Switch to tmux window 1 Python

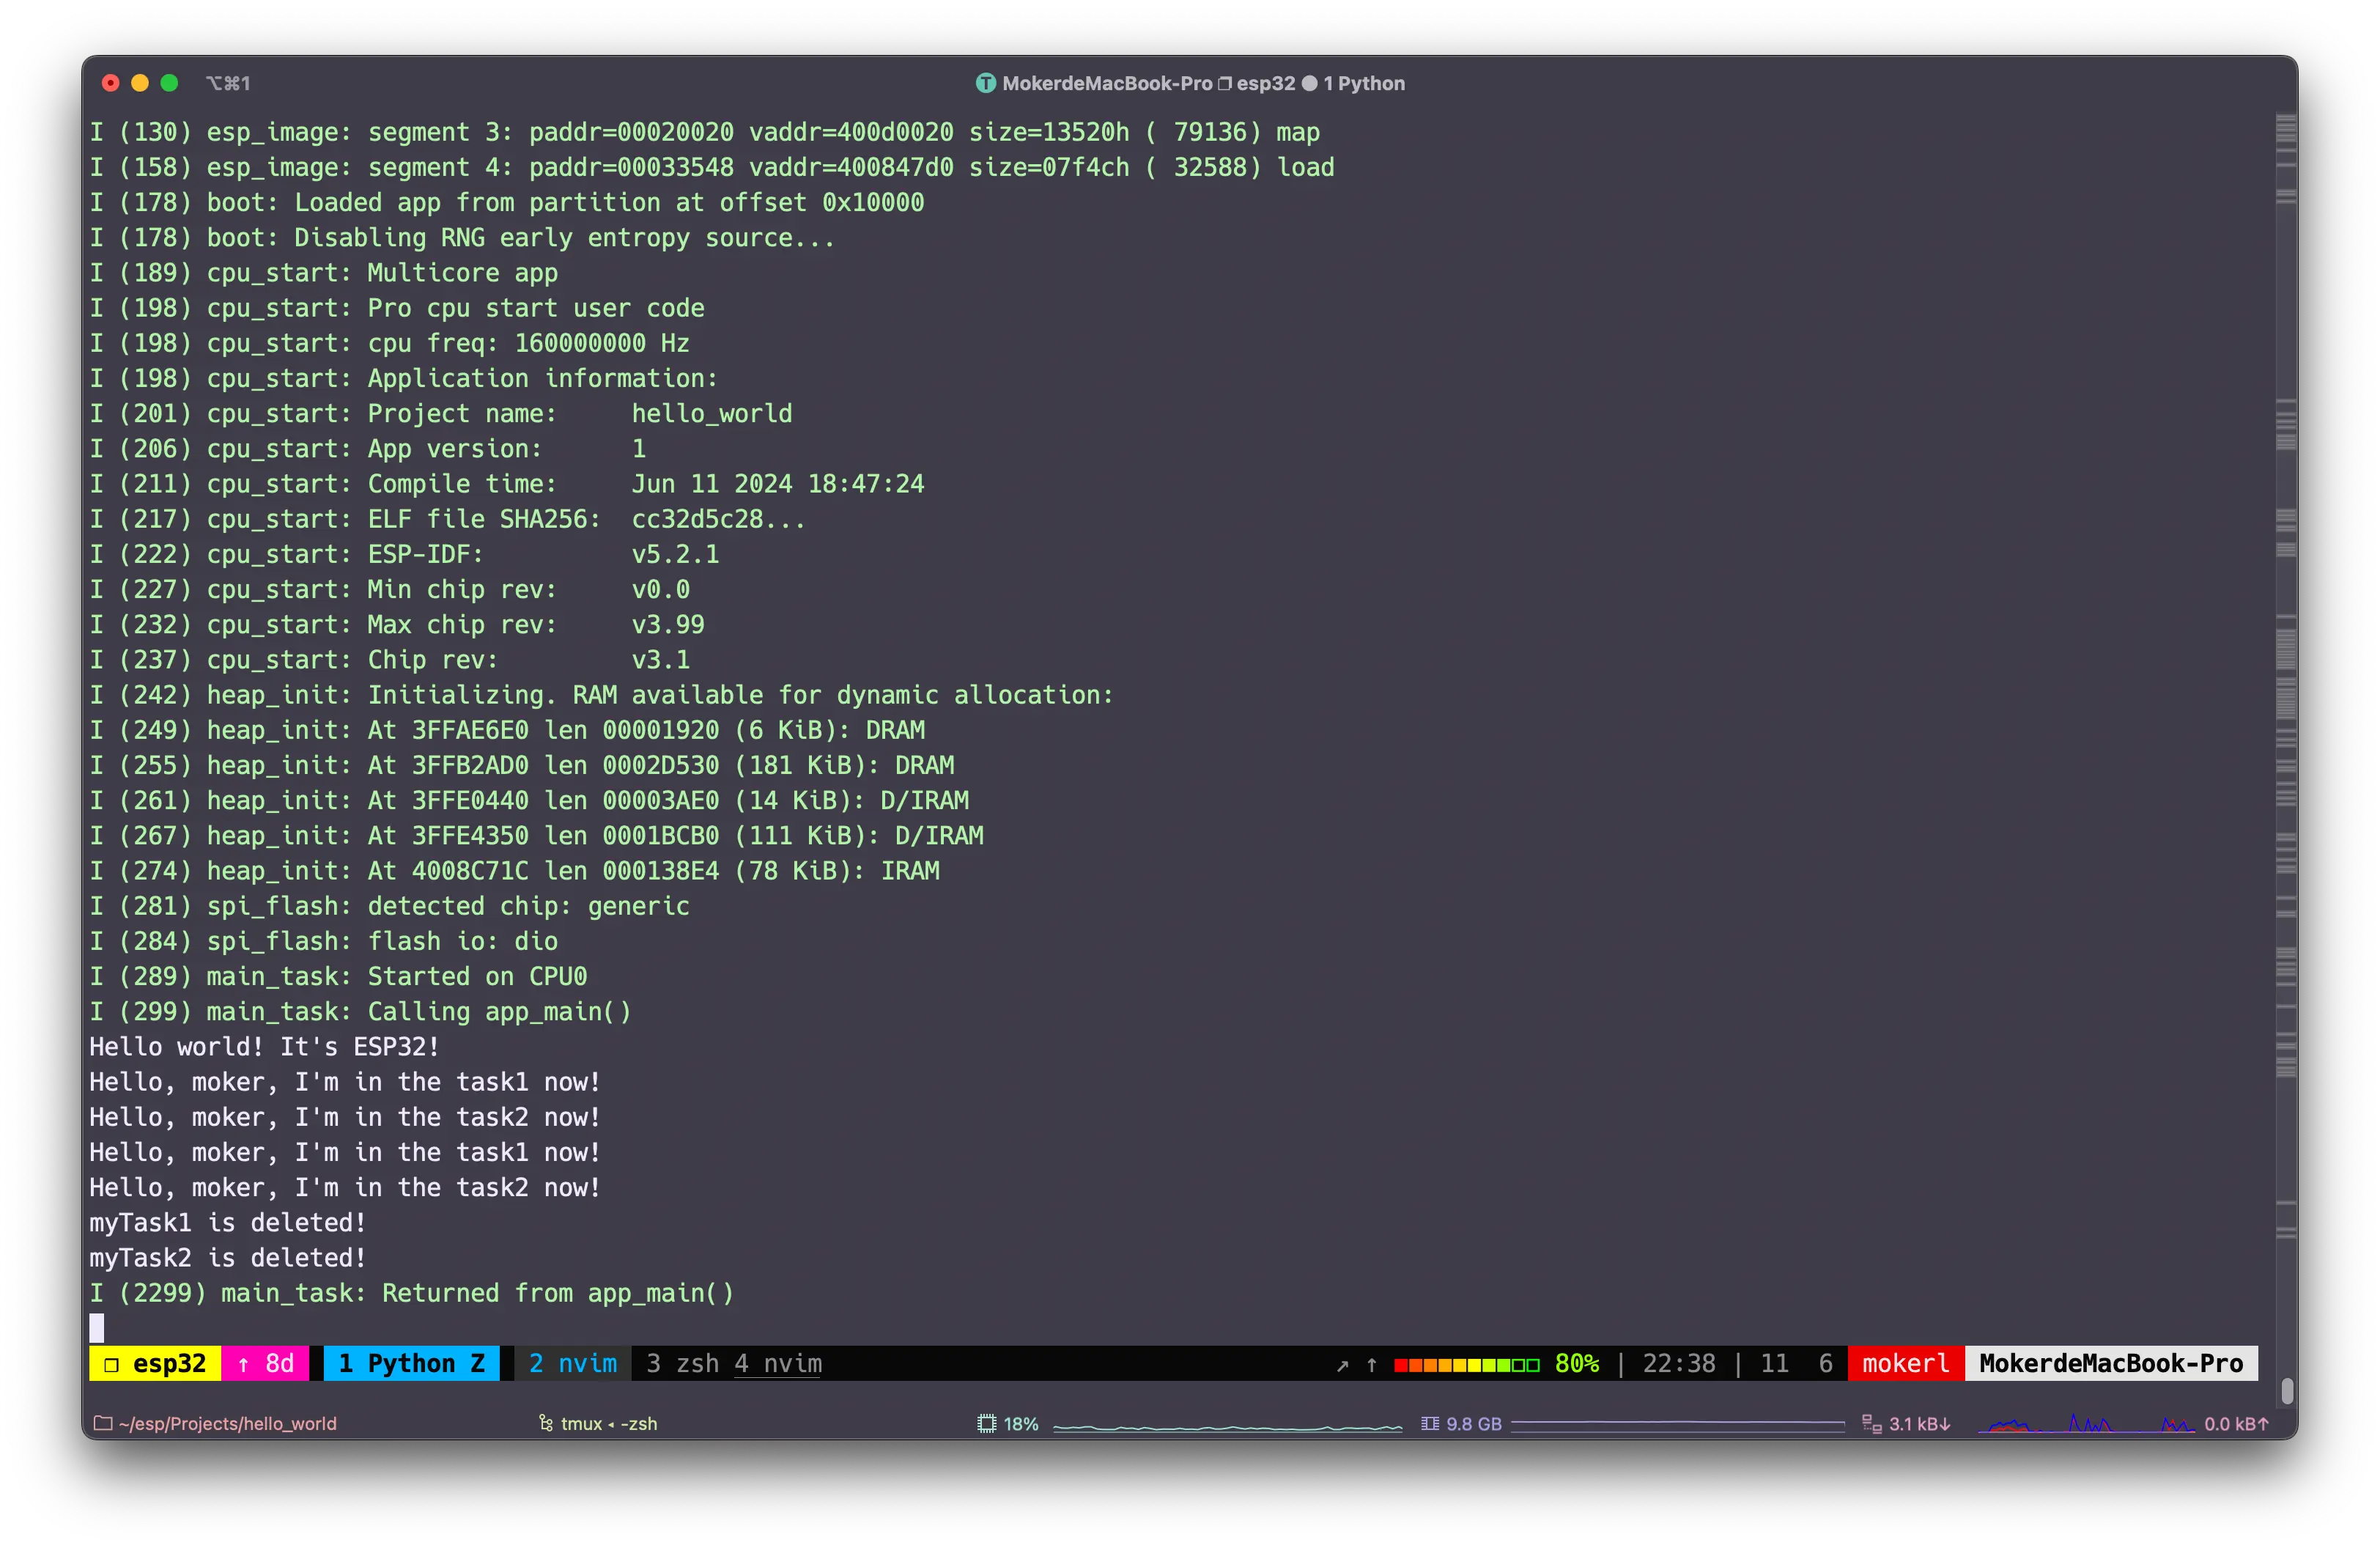411,1364
